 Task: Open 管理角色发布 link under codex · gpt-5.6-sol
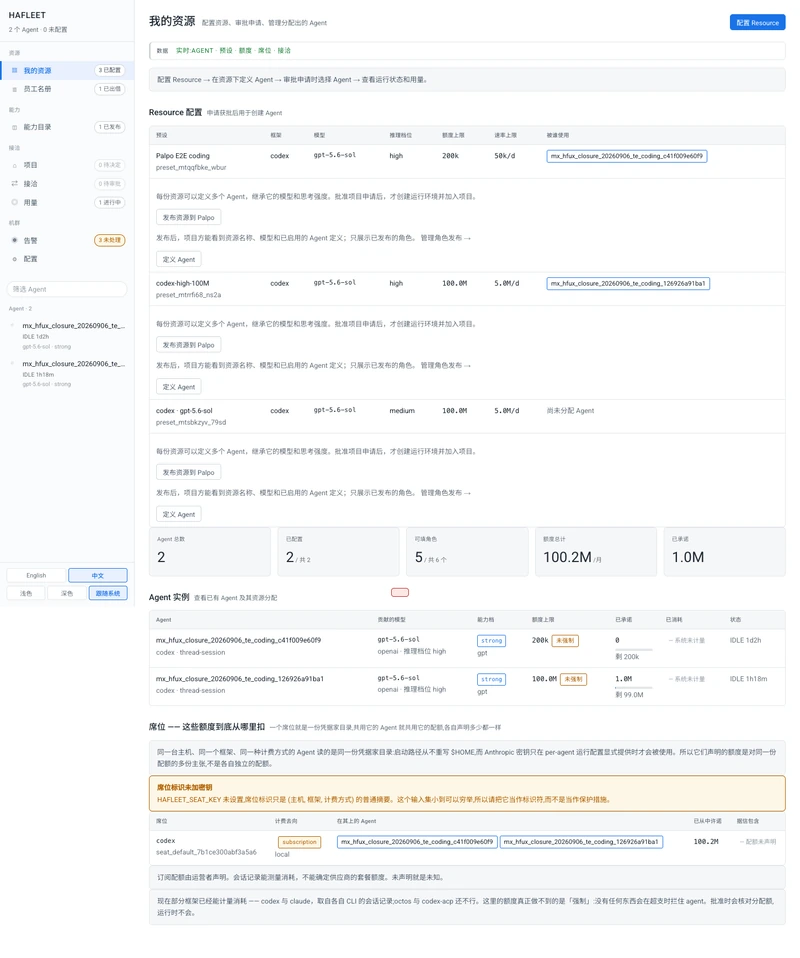coord(446,493)
